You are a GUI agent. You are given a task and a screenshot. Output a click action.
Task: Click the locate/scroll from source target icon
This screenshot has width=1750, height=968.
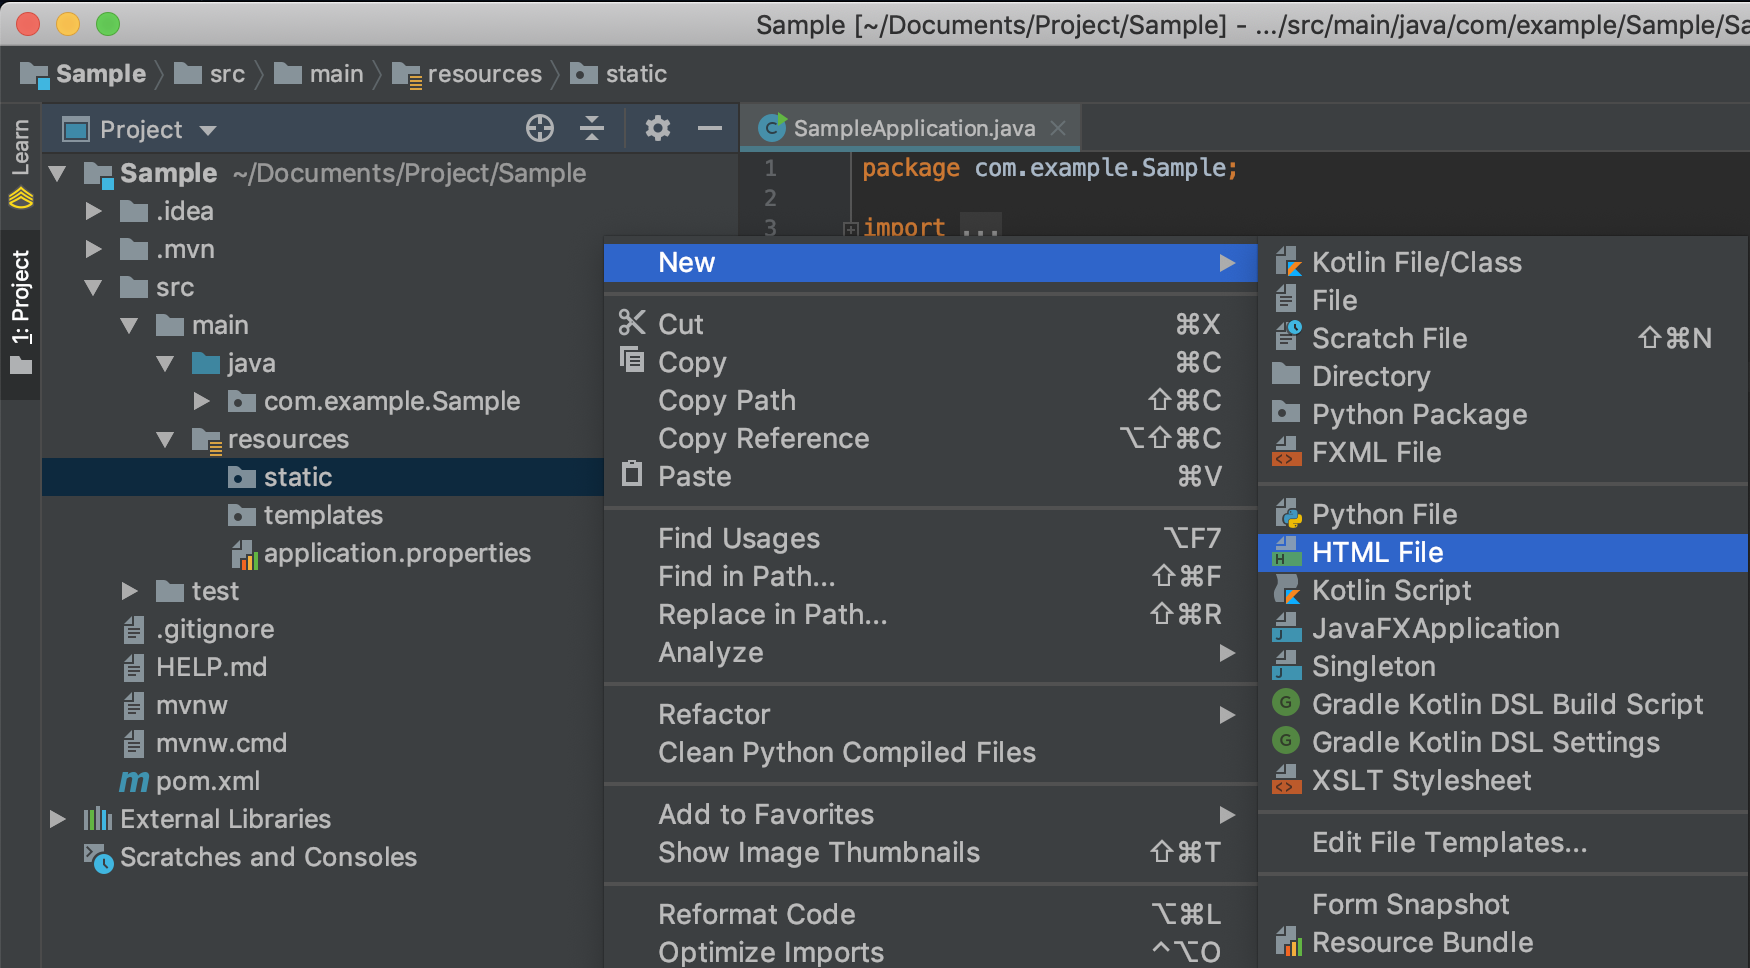(x=540, y=128)
